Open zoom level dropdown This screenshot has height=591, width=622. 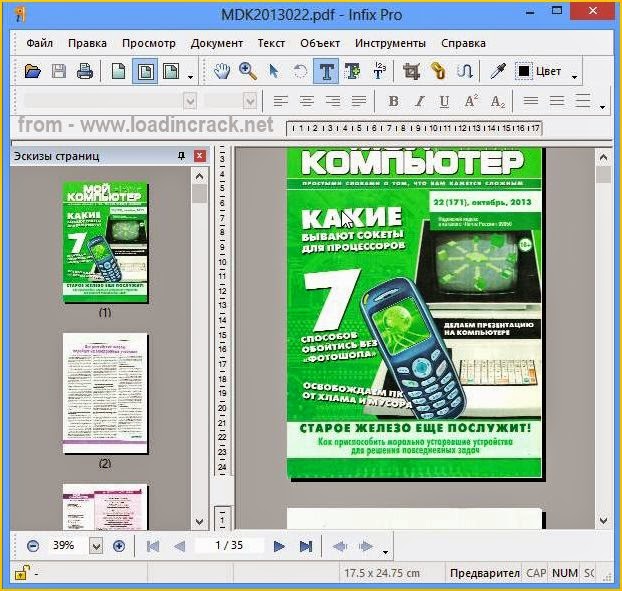click(x=96, y=546)
